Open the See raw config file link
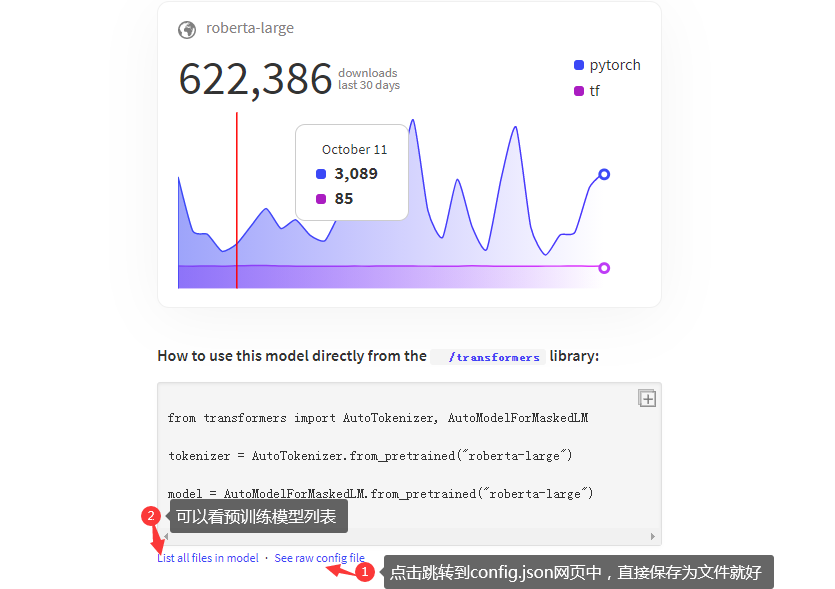 pos(320,558)
